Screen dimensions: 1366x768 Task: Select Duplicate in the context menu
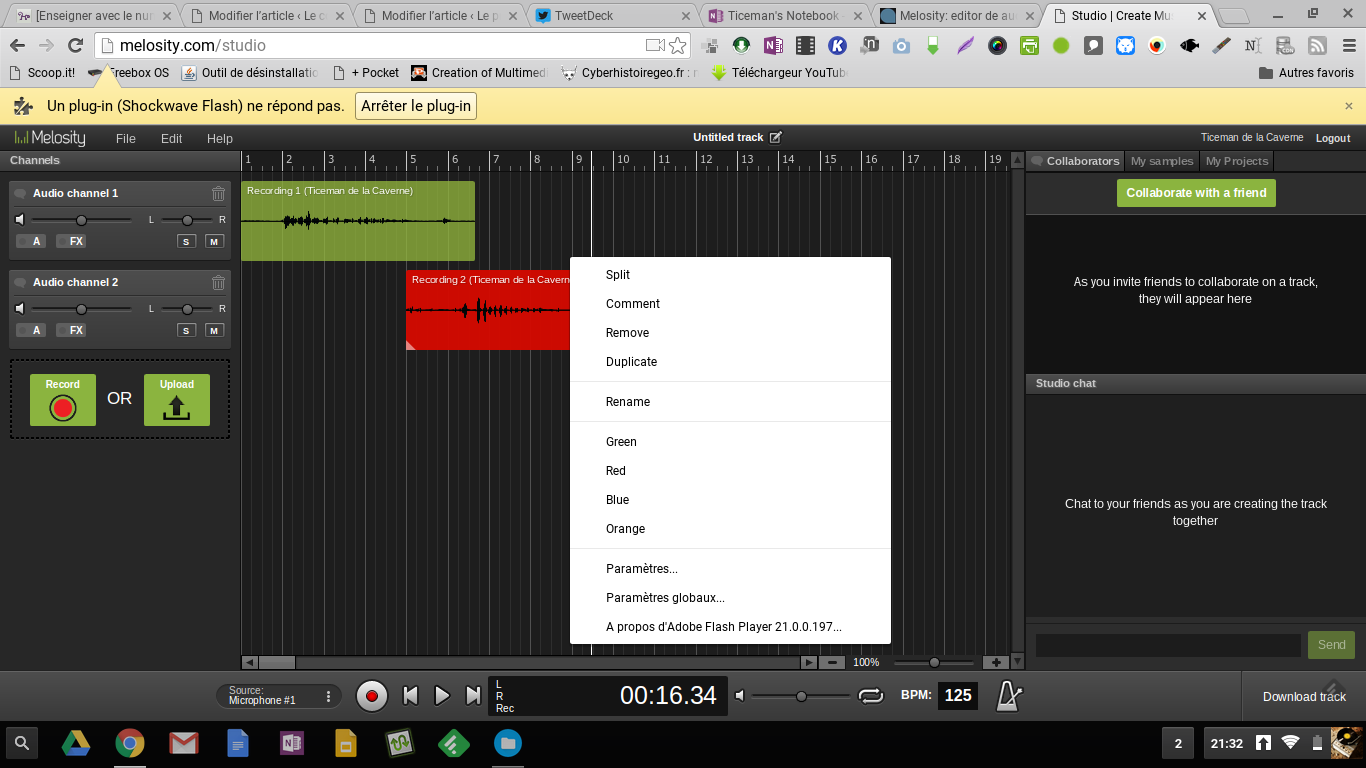click(x=730, y=362)
